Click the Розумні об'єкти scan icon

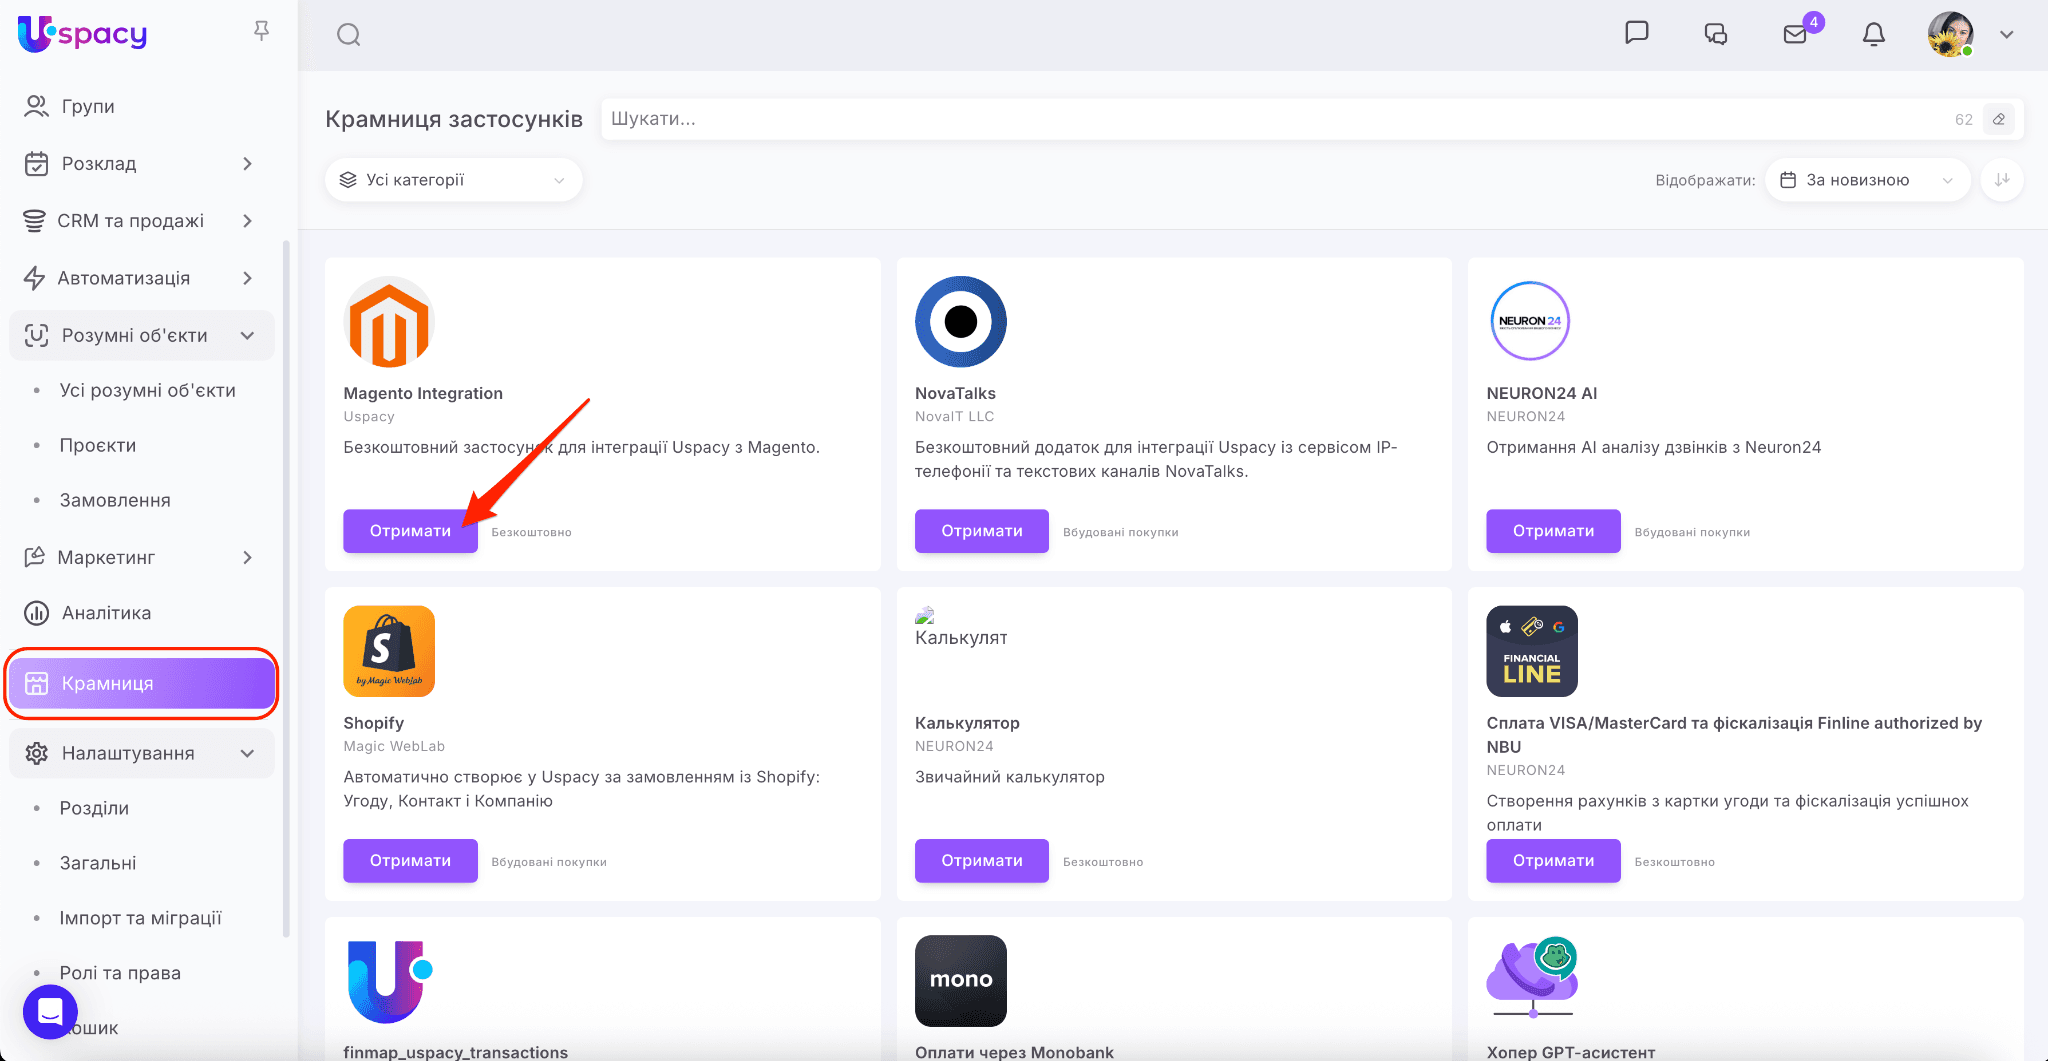(36, 336)
